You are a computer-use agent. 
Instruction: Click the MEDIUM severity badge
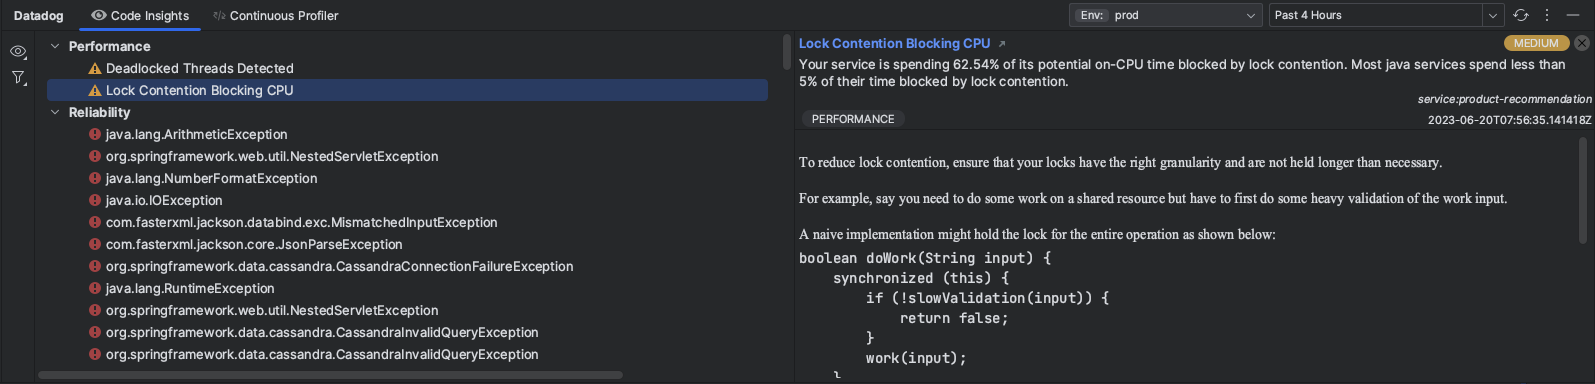coord(1536,43)
